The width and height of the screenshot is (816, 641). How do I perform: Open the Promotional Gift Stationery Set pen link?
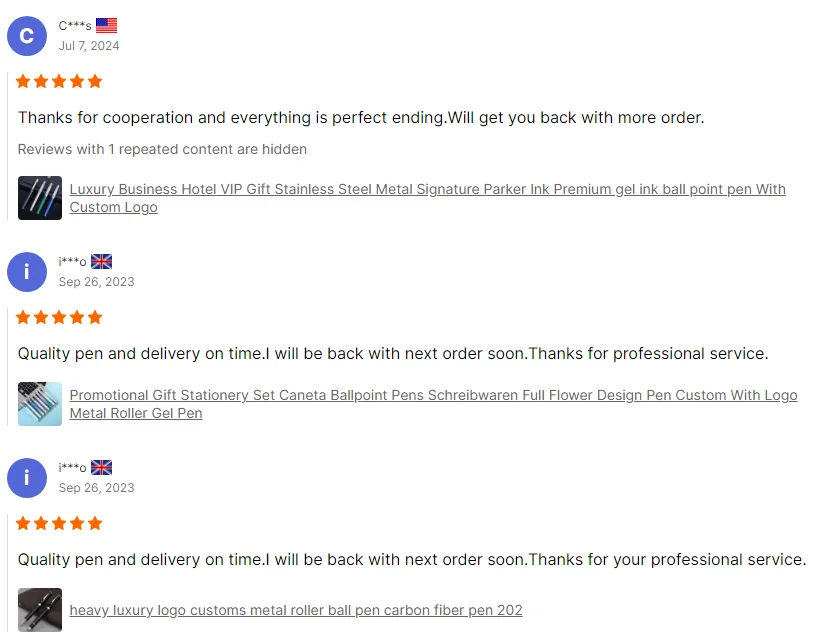click(x=433, y=395)
